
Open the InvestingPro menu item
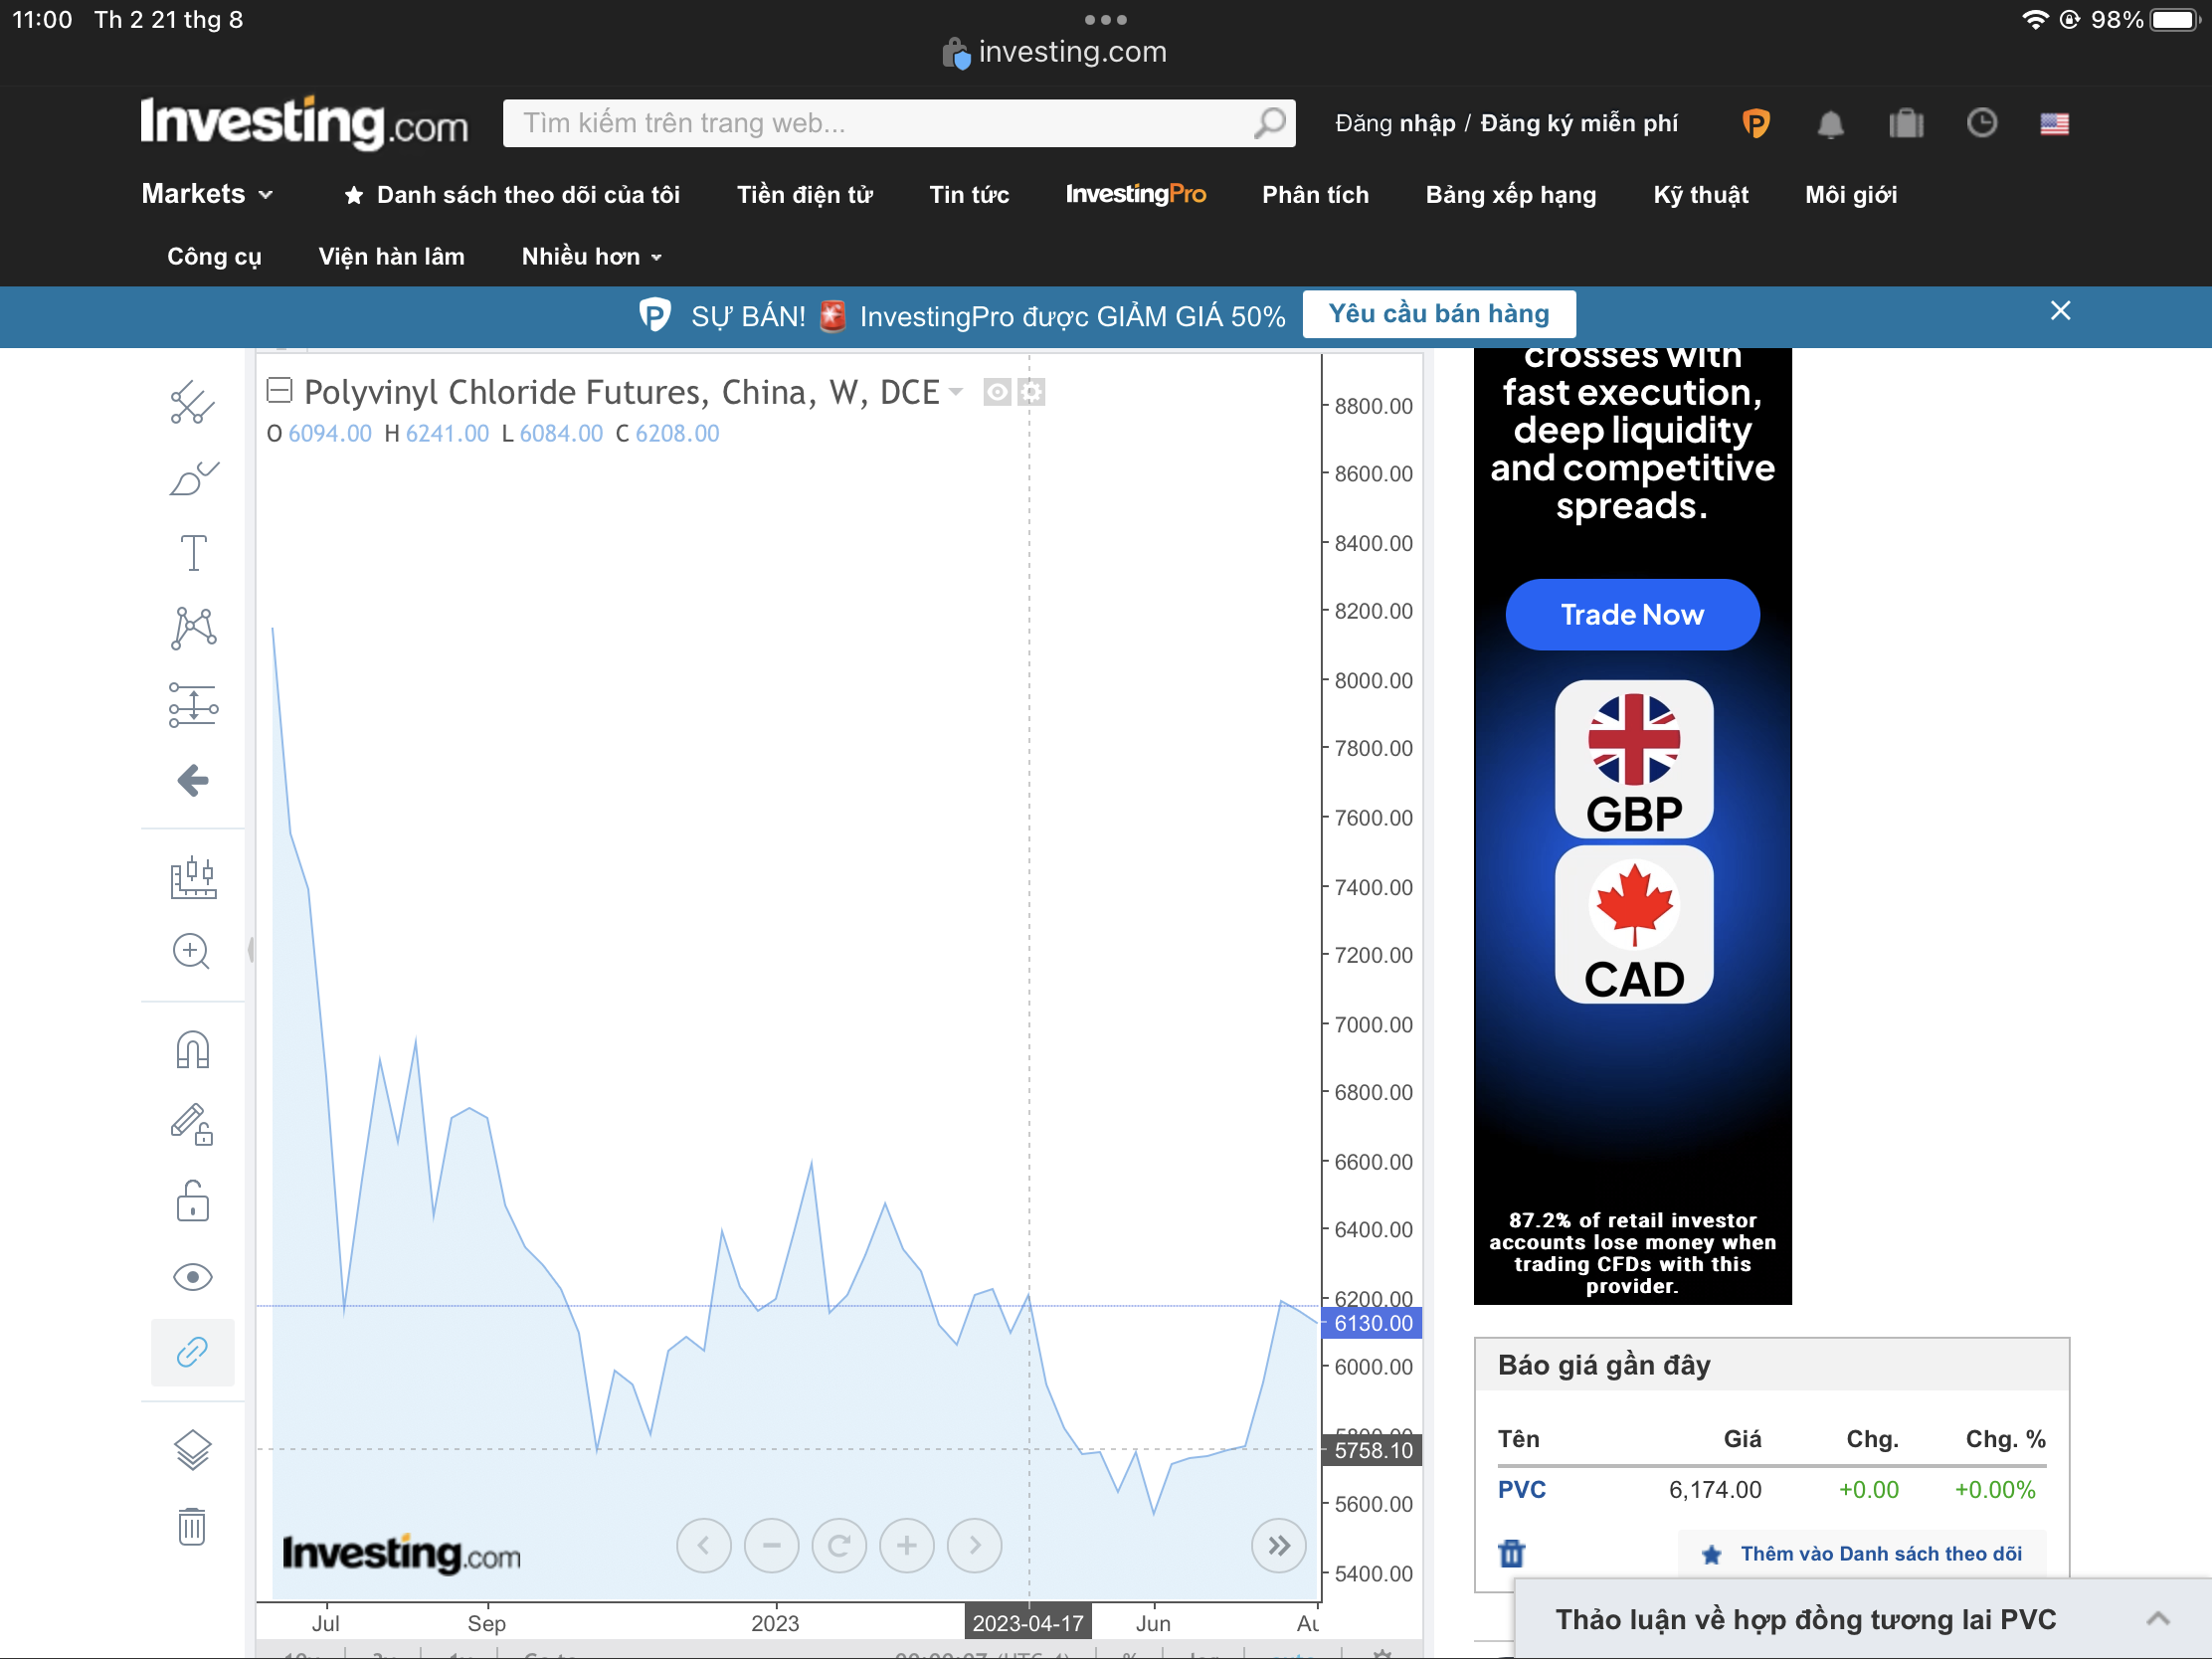point(1135,194)
